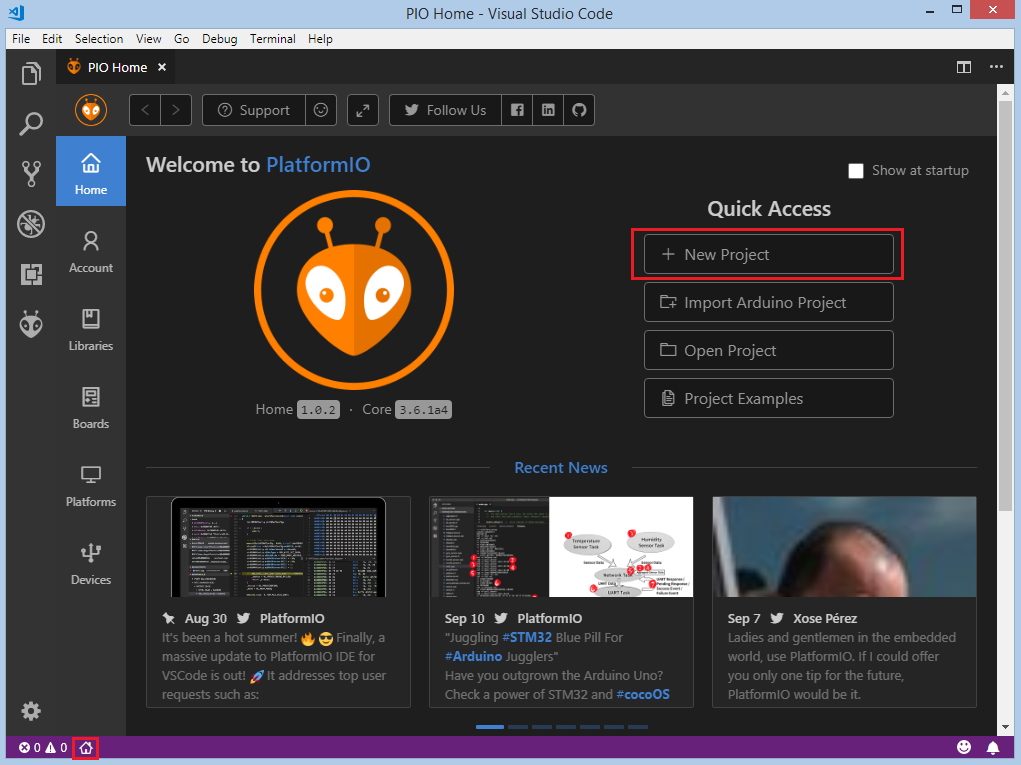
Task: Open the Boards explorer in PIO sidebar
Action: click(90, 407)
